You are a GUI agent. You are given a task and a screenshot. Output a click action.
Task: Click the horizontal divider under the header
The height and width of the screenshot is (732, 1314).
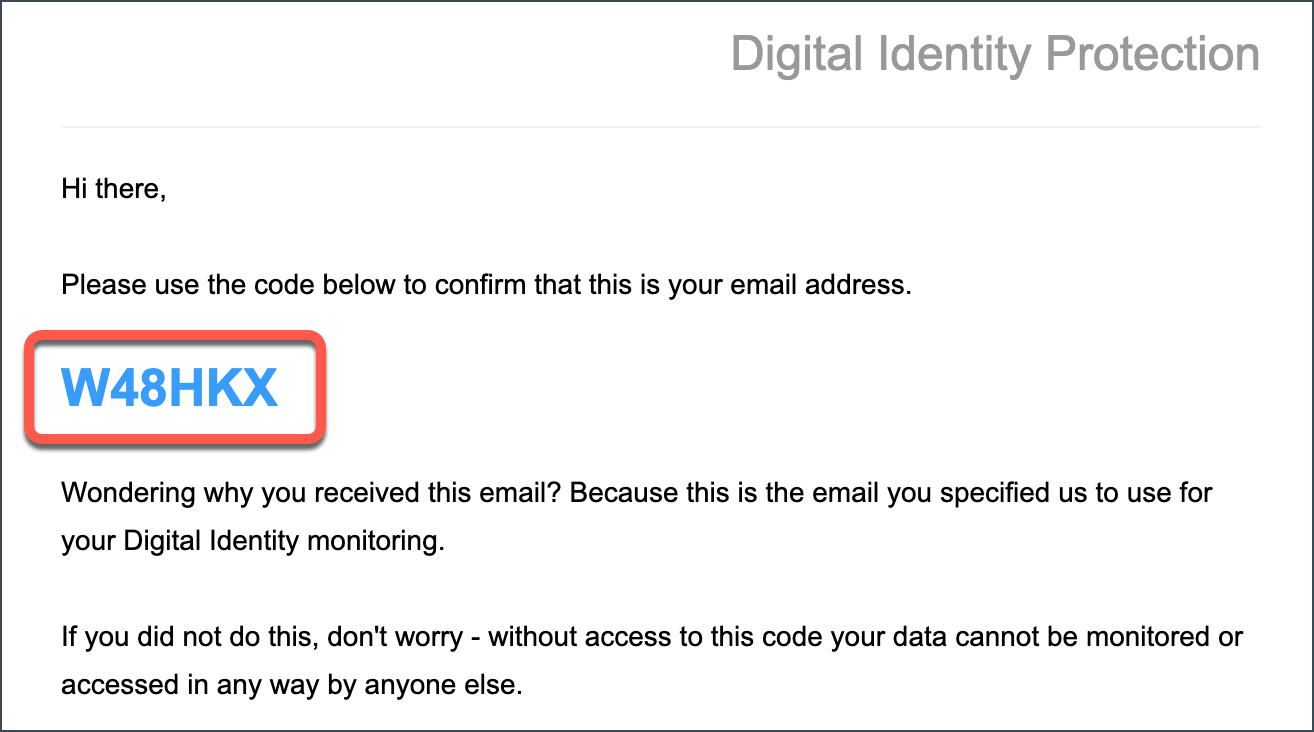click(x=661, y=127)
